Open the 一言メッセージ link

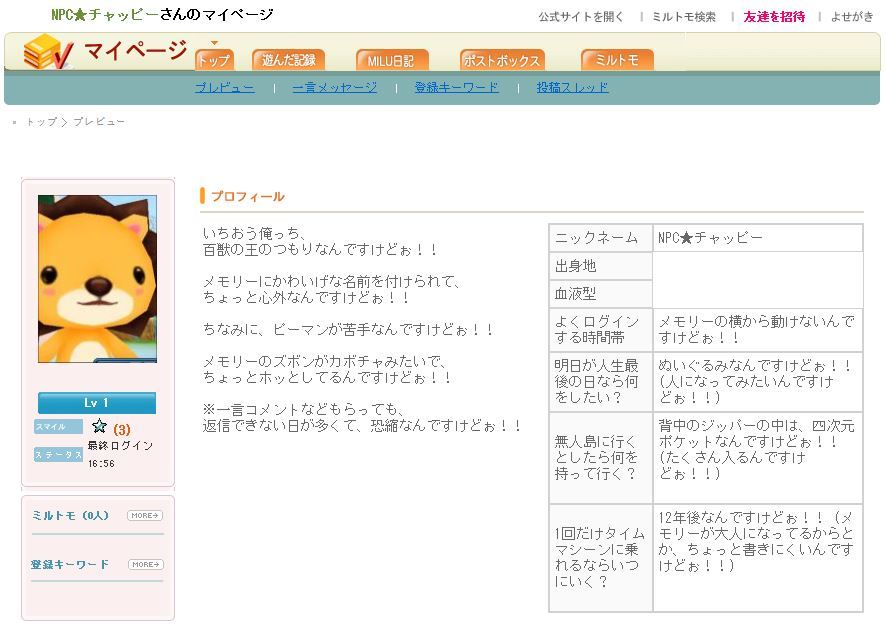[334, 88]
